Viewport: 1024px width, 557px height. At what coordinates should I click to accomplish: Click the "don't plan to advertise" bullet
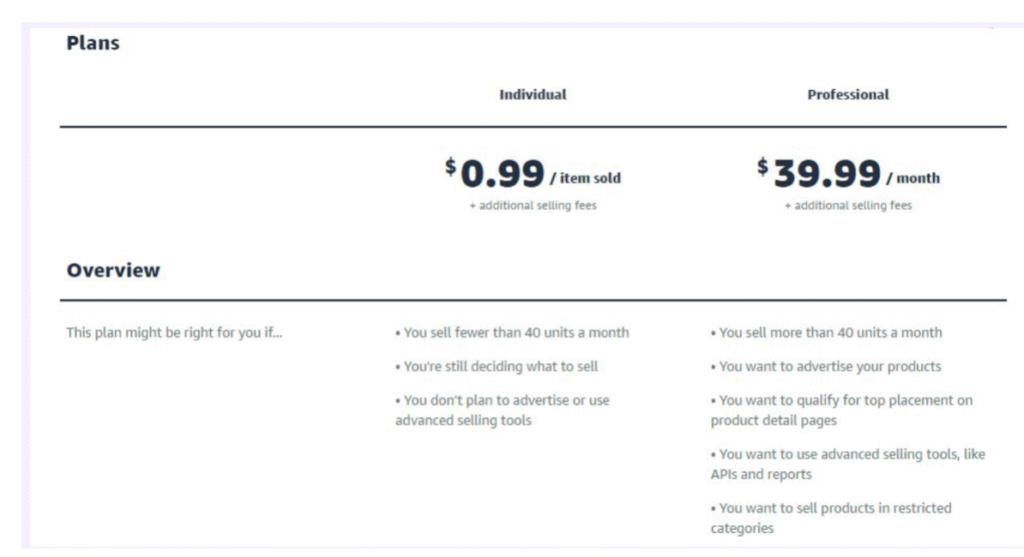pyautogui.click(x=502, y=410)
